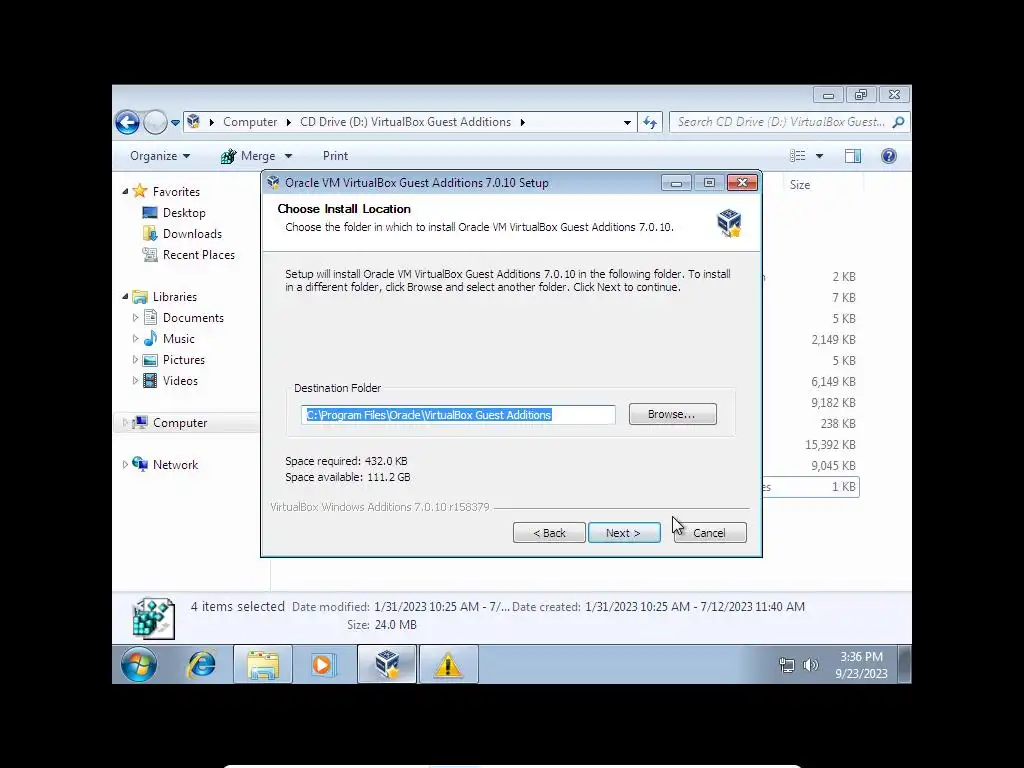Expand the Network node arrow

point(125,464)
